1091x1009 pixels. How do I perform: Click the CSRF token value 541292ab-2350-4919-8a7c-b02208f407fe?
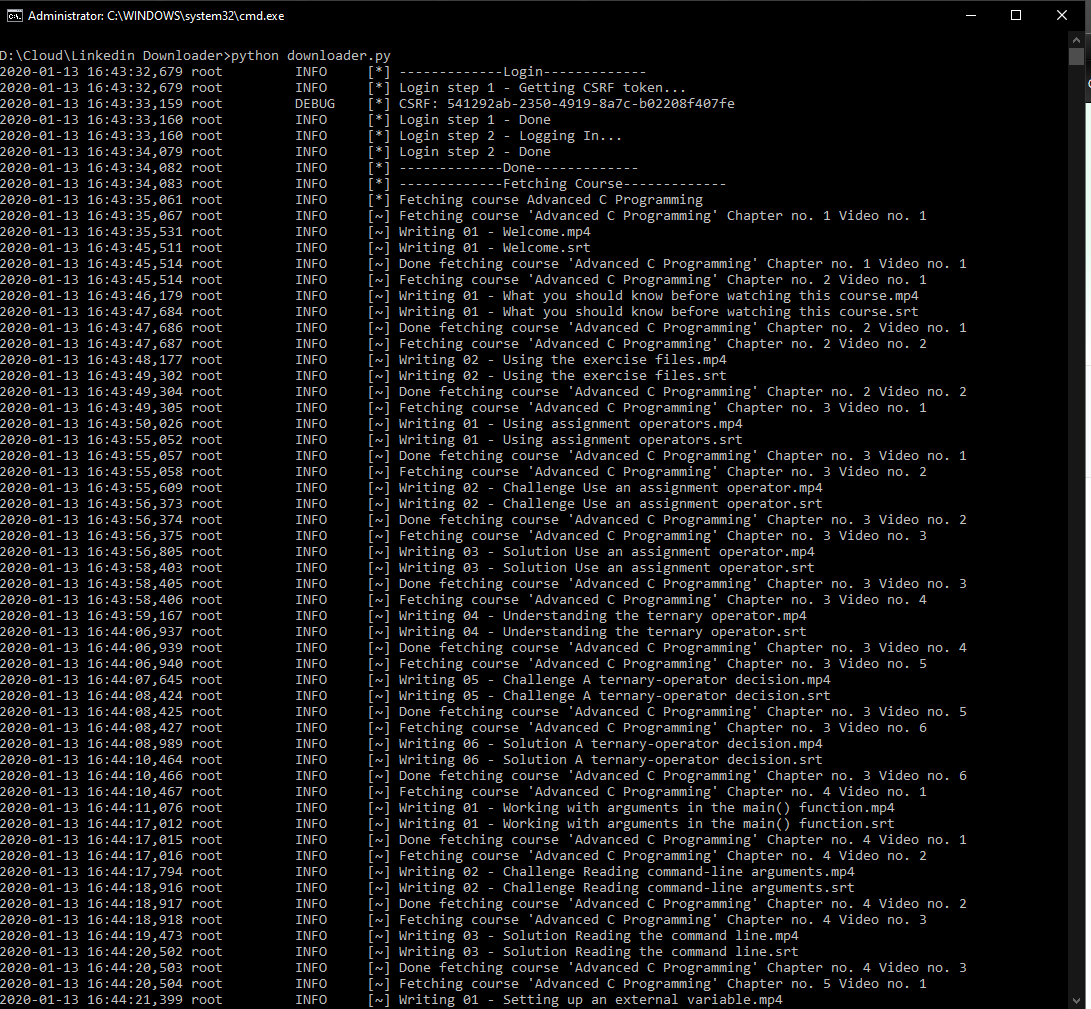tap(590, 104)
